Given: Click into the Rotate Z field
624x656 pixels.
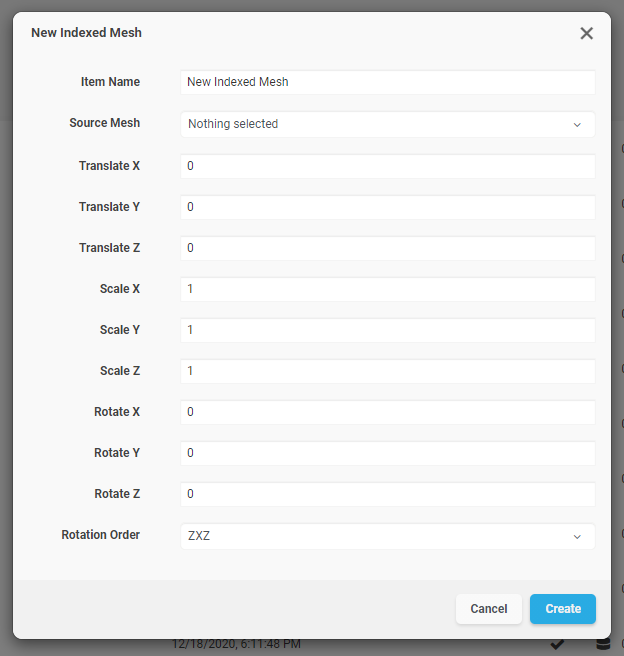Looking at the screenshot, I should 388,494.
